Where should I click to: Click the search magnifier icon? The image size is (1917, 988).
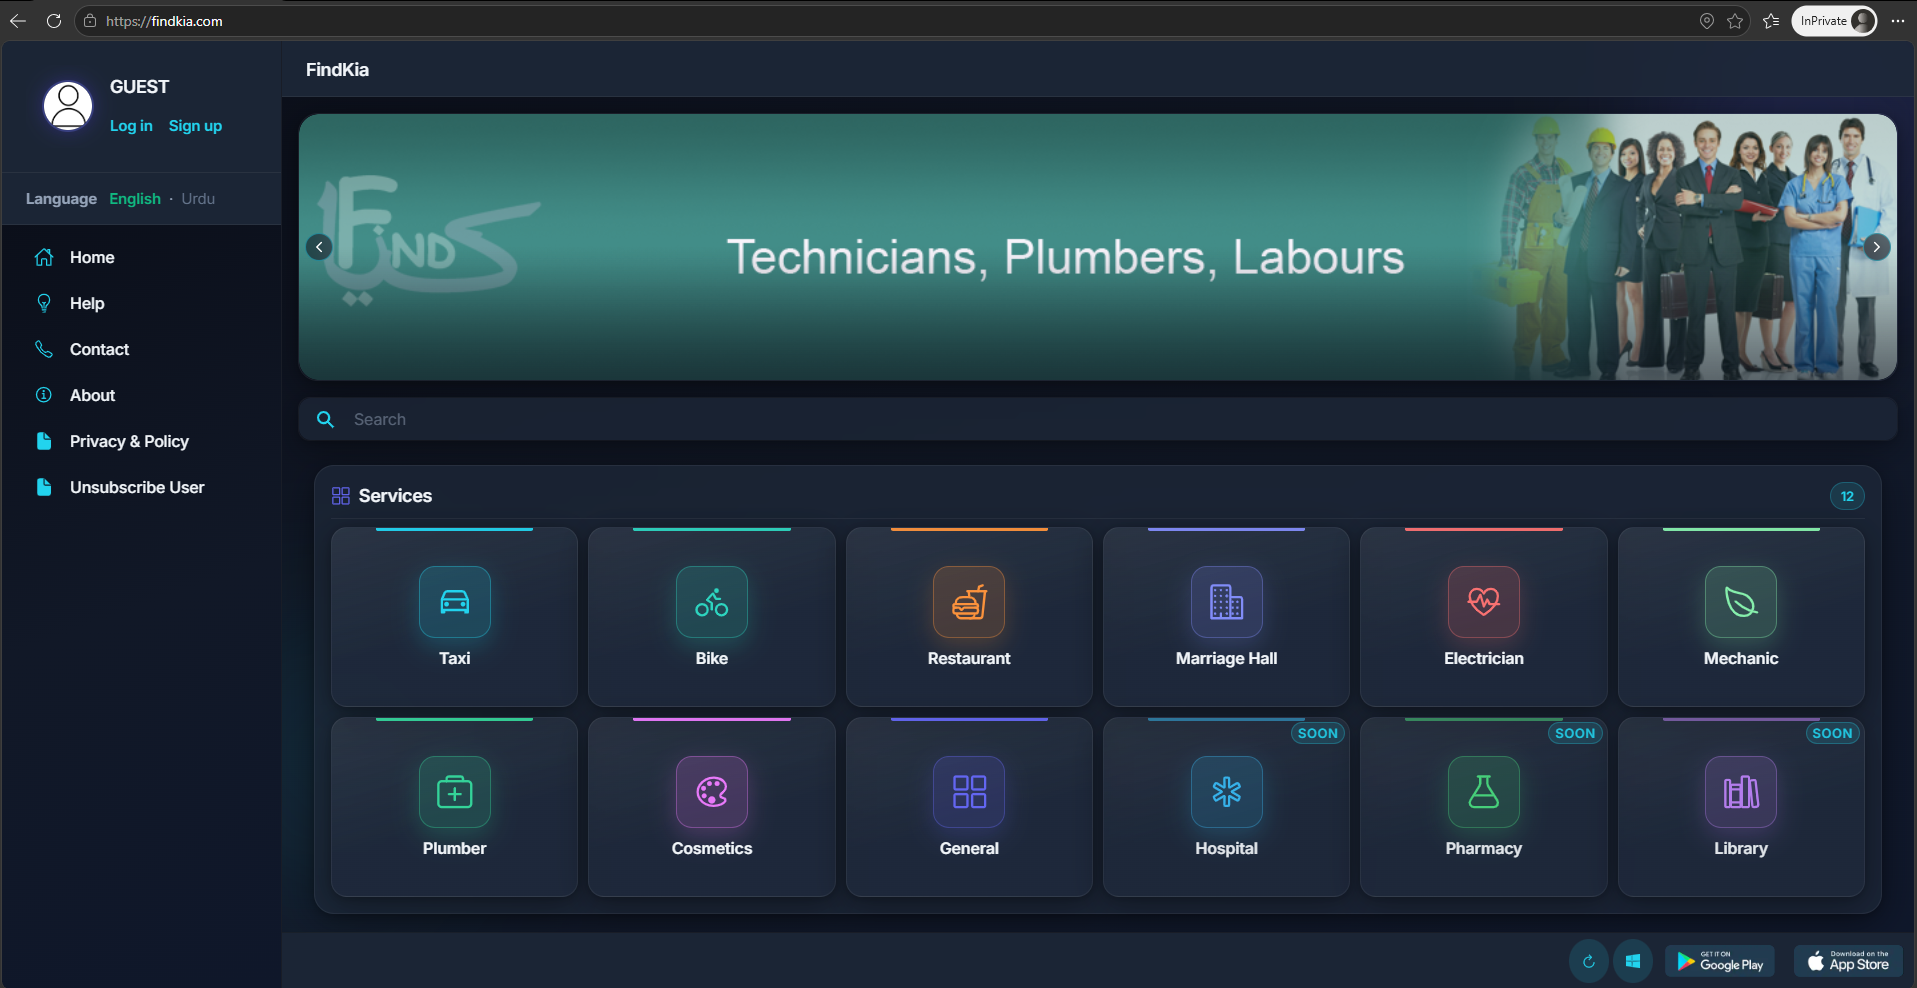(325, 419)
